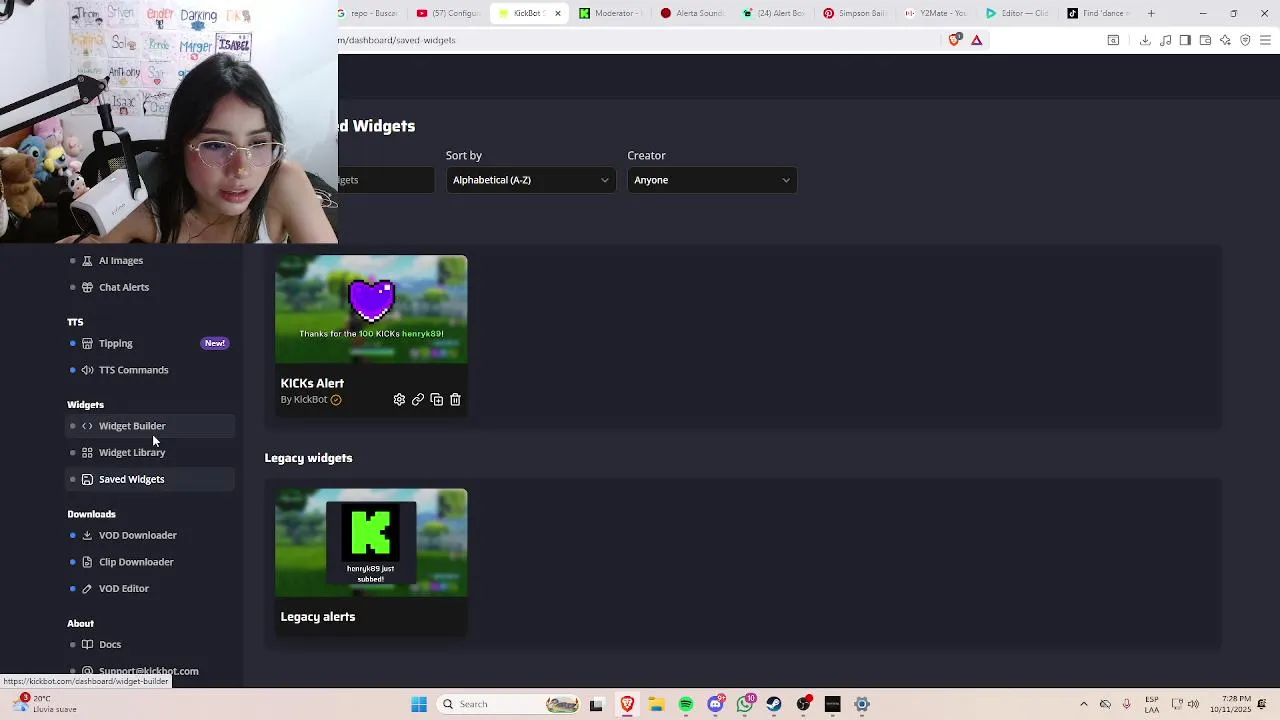Switch to the Alert Box browser tab
The image size is (1280, 720).
point(774,13)
